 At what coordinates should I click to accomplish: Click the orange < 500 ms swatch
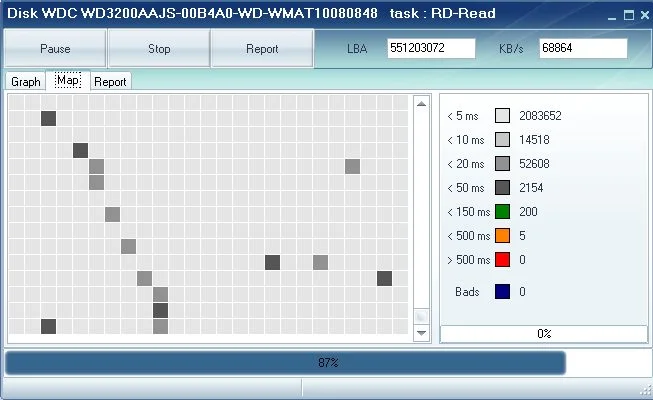[502, 236]
